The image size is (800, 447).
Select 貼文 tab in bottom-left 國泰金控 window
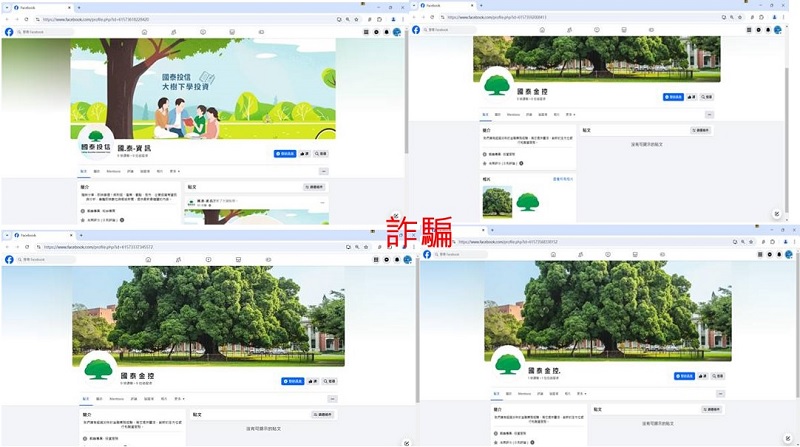point(86,399)
